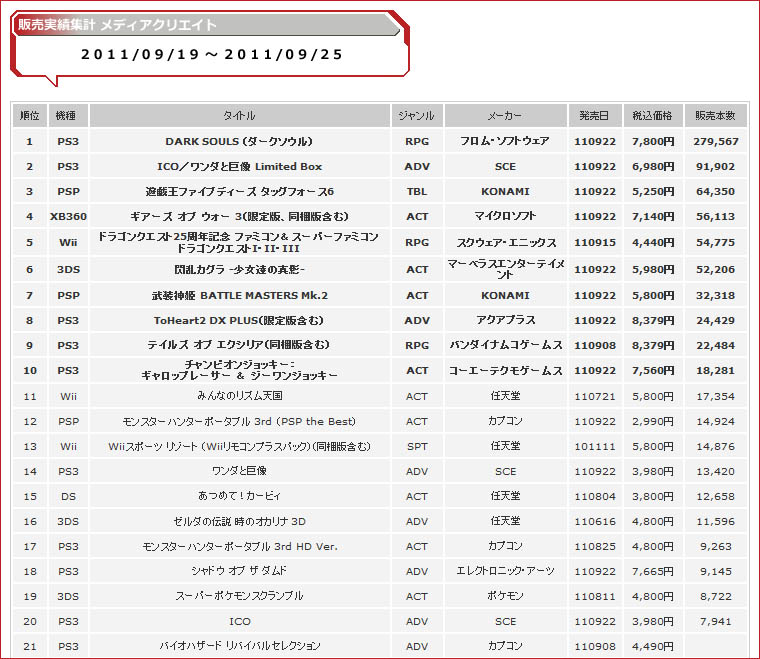
Task: Click the 順位 column header
Action: [30, 115]
